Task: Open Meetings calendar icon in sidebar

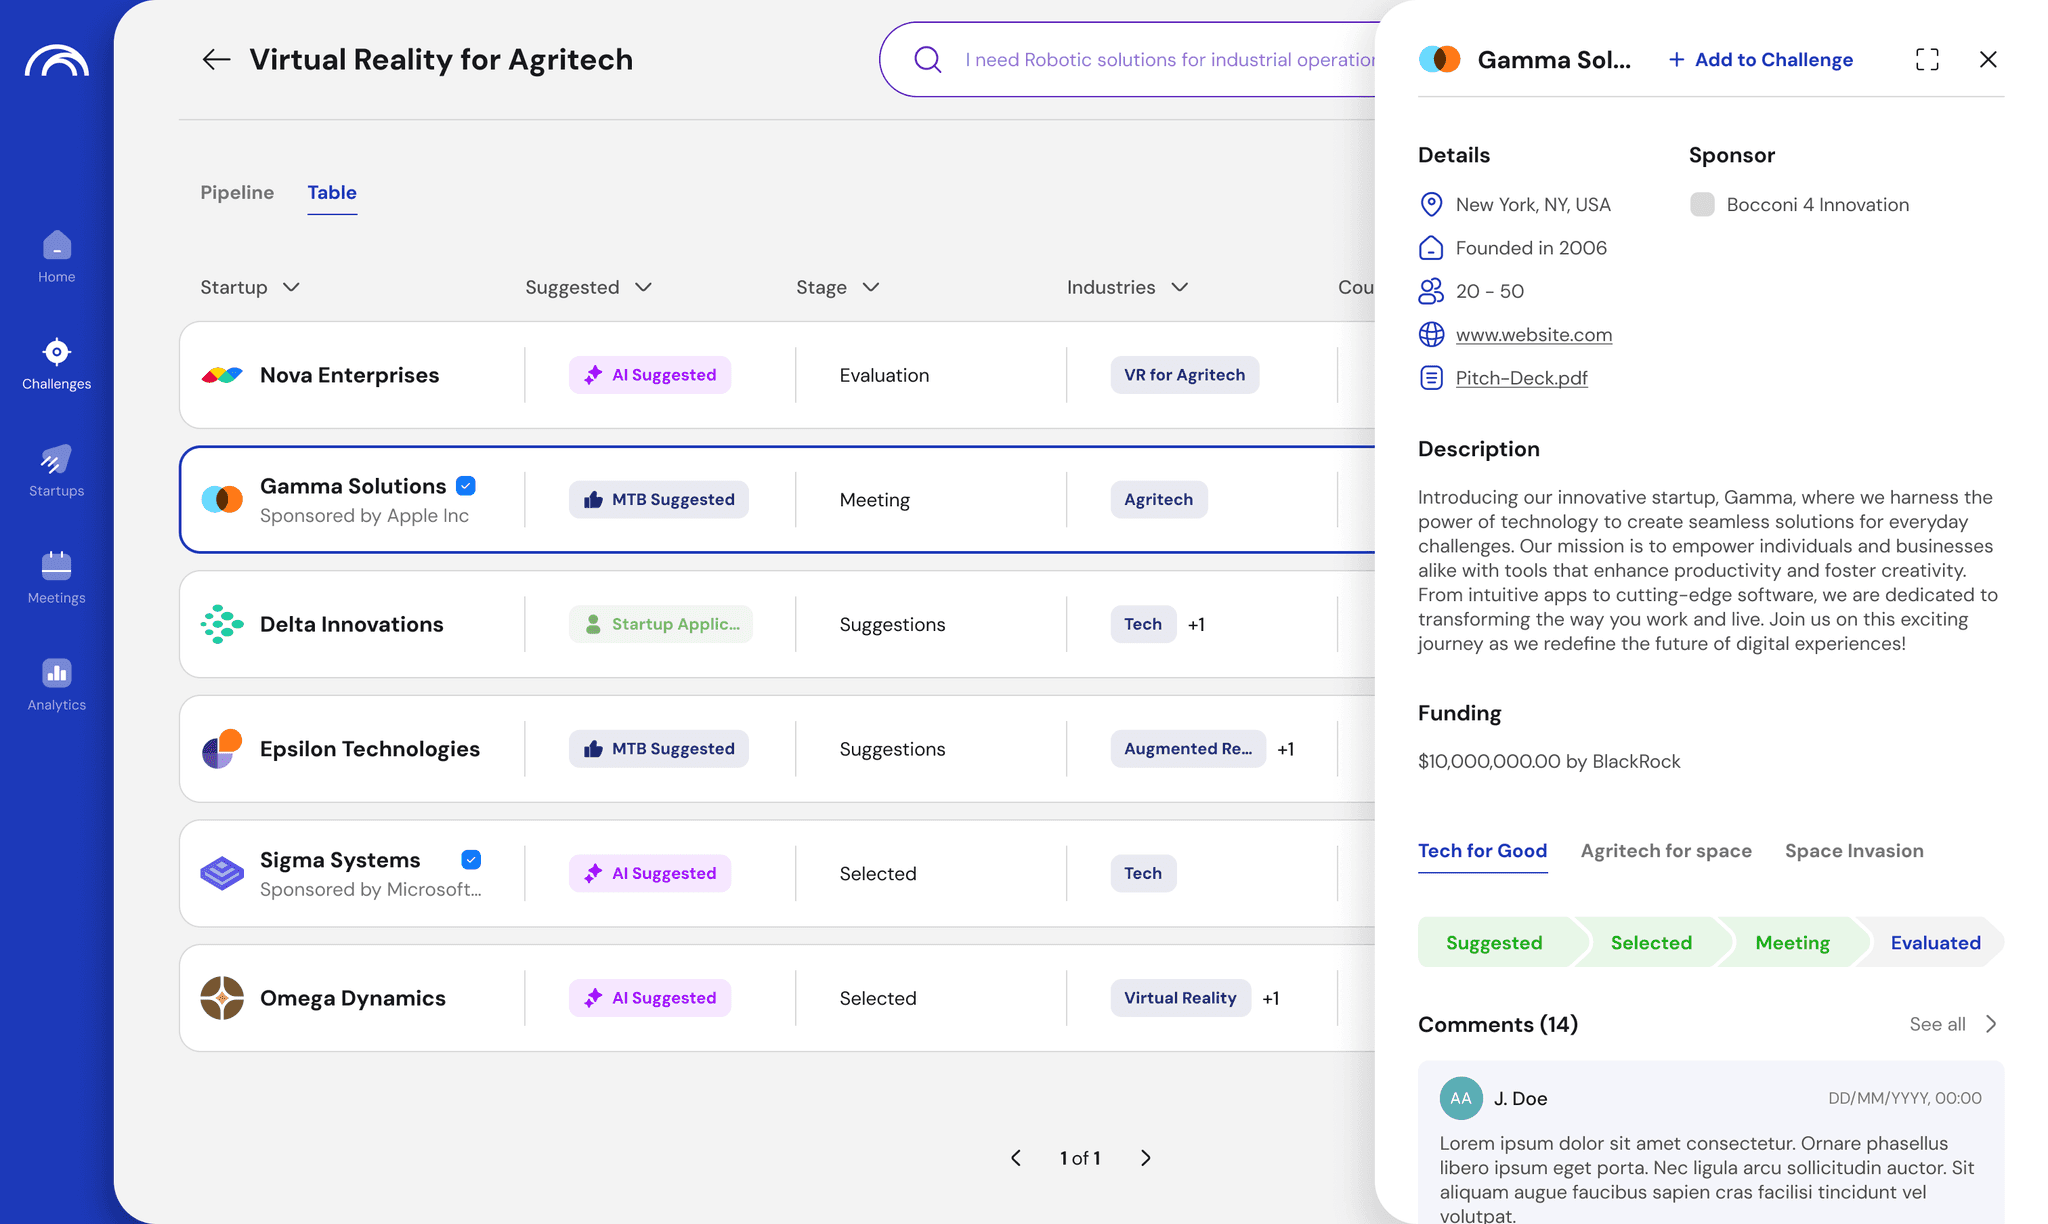Action: [57, 567]
